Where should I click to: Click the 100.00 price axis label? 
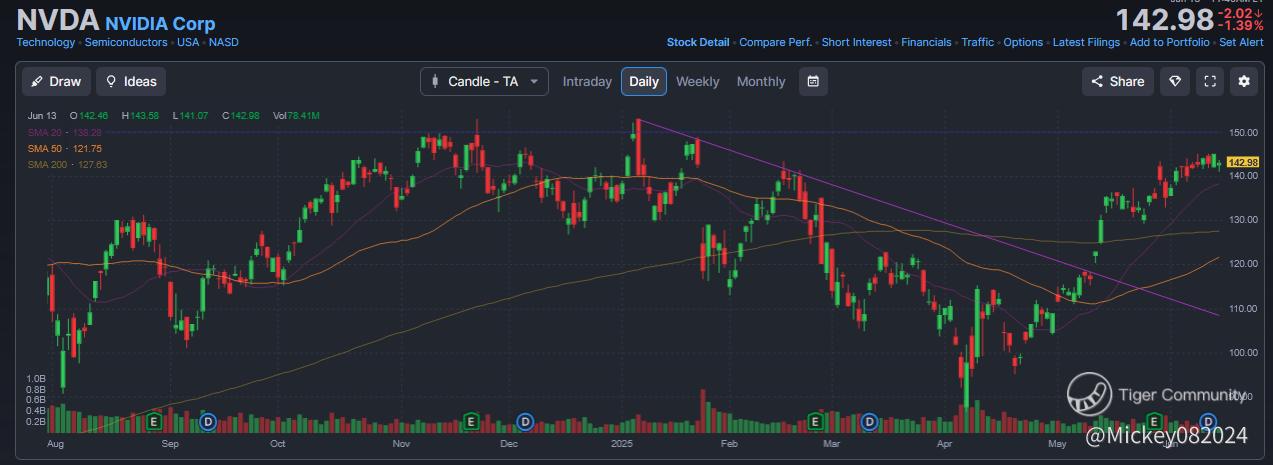(x=1243, y=352)
